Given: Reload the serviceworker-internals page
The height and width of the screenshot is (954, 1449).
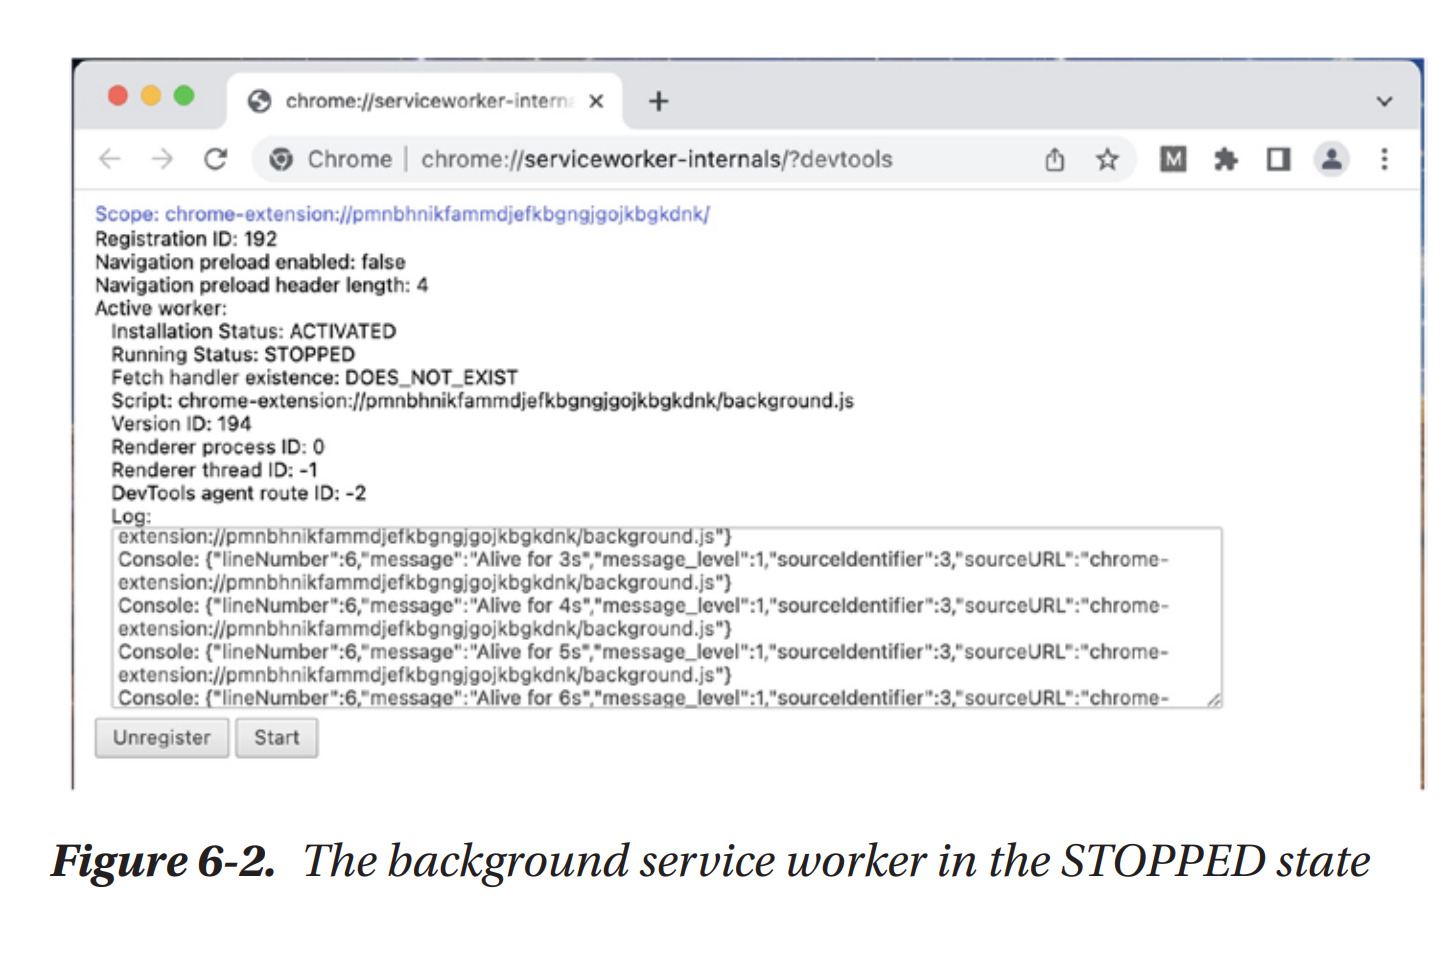Looking at the screenshot, I should [216, 159].
